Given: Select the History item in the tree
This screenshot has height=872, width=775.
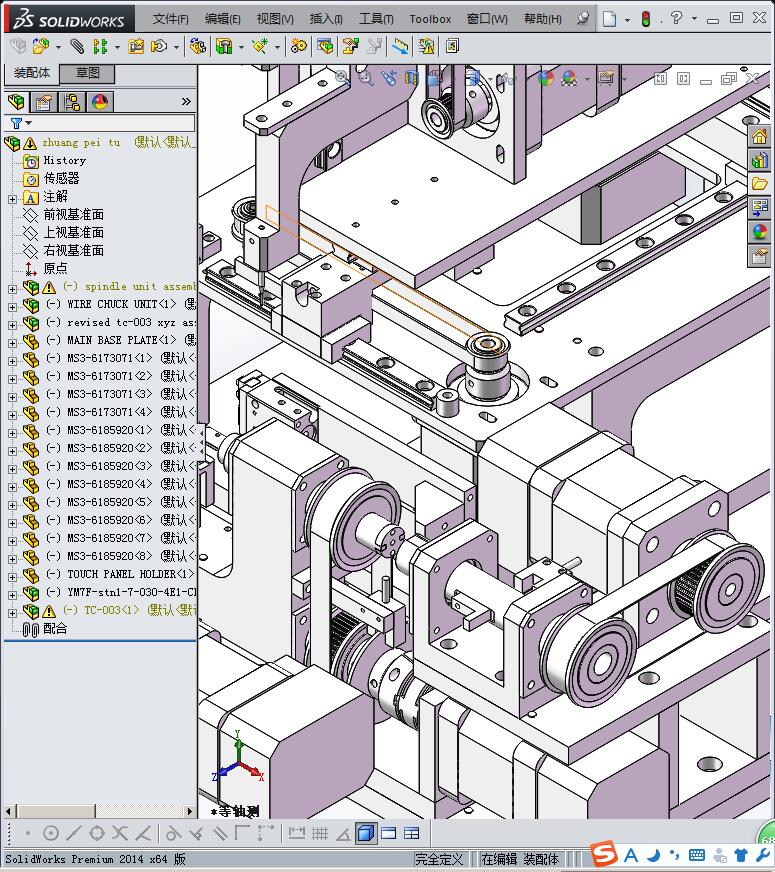Looking at the screenshot, I should click(x=64, y=161).
